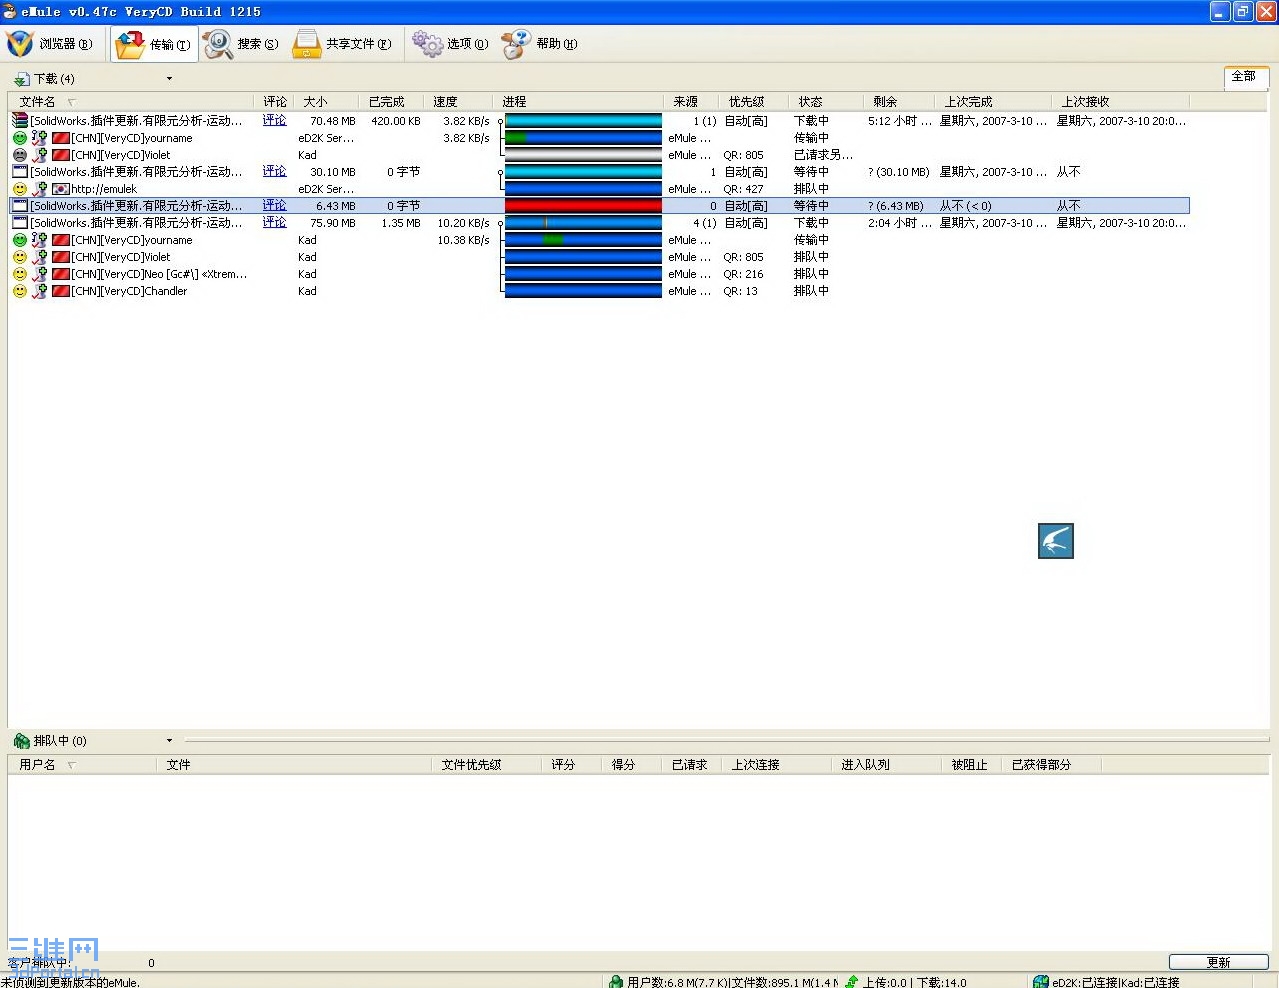
Task: Select the http://emulek source row
Action: (600, 189)
